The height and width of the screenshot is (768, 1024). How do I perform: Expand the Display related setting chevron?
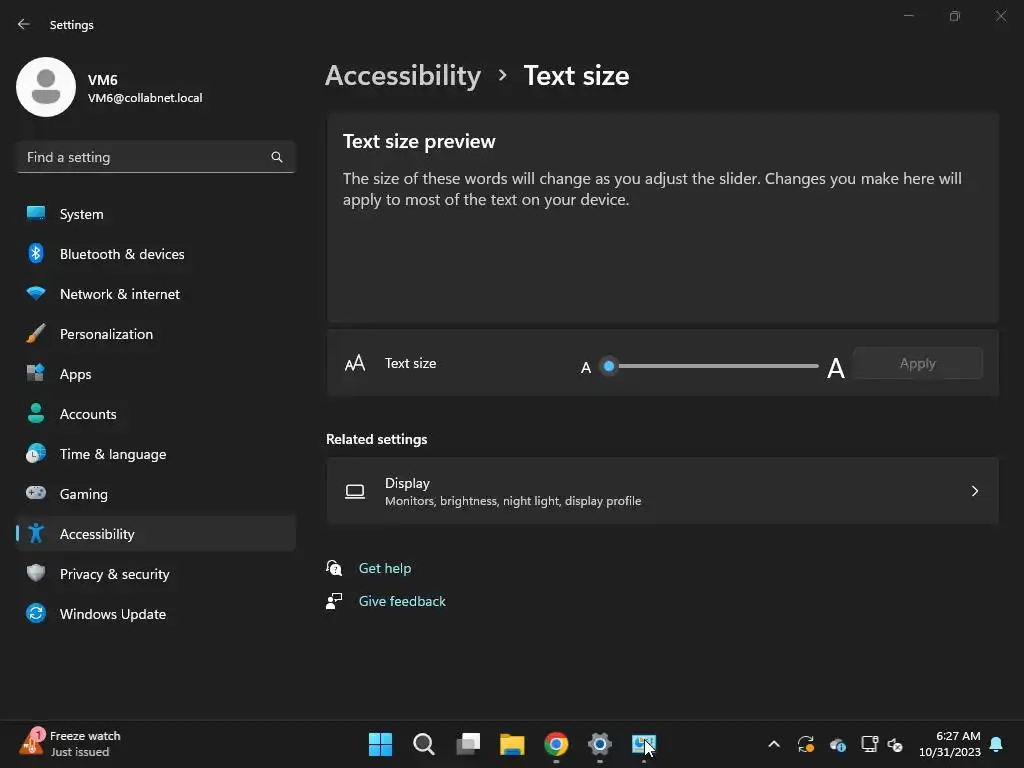coord(974,491)
